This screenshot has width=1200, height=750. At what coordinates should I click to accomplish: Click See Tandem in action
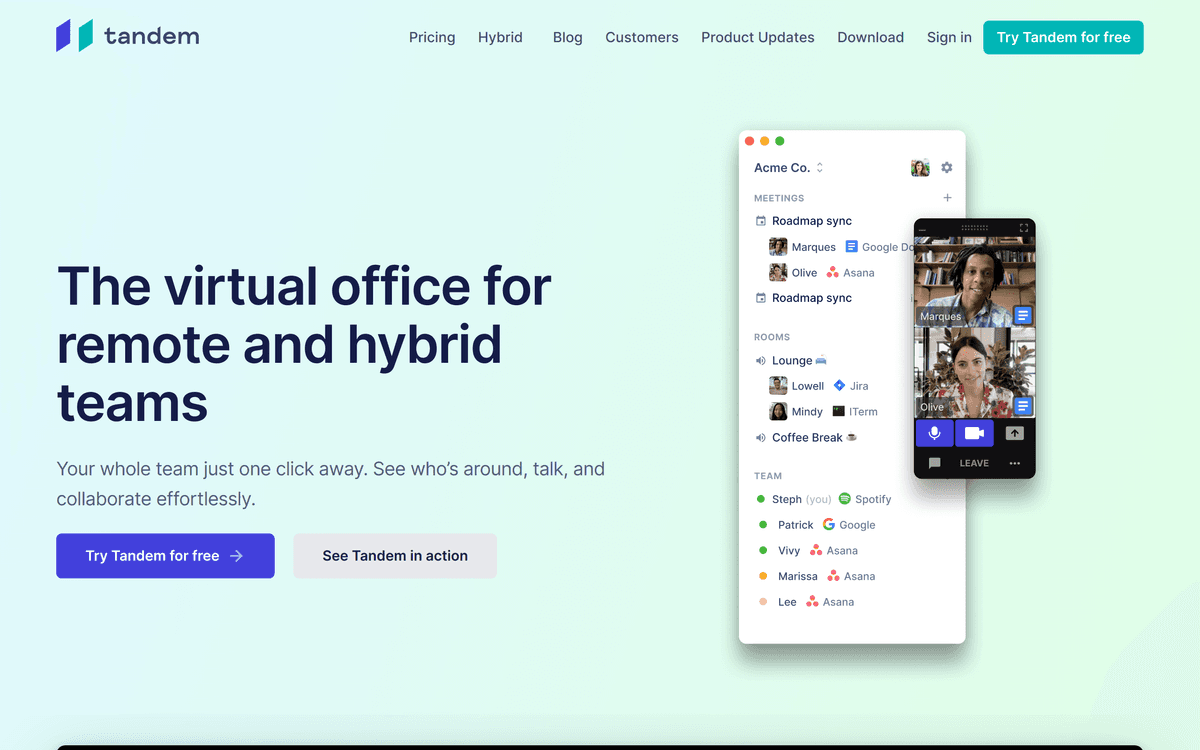tap(395, 556)
